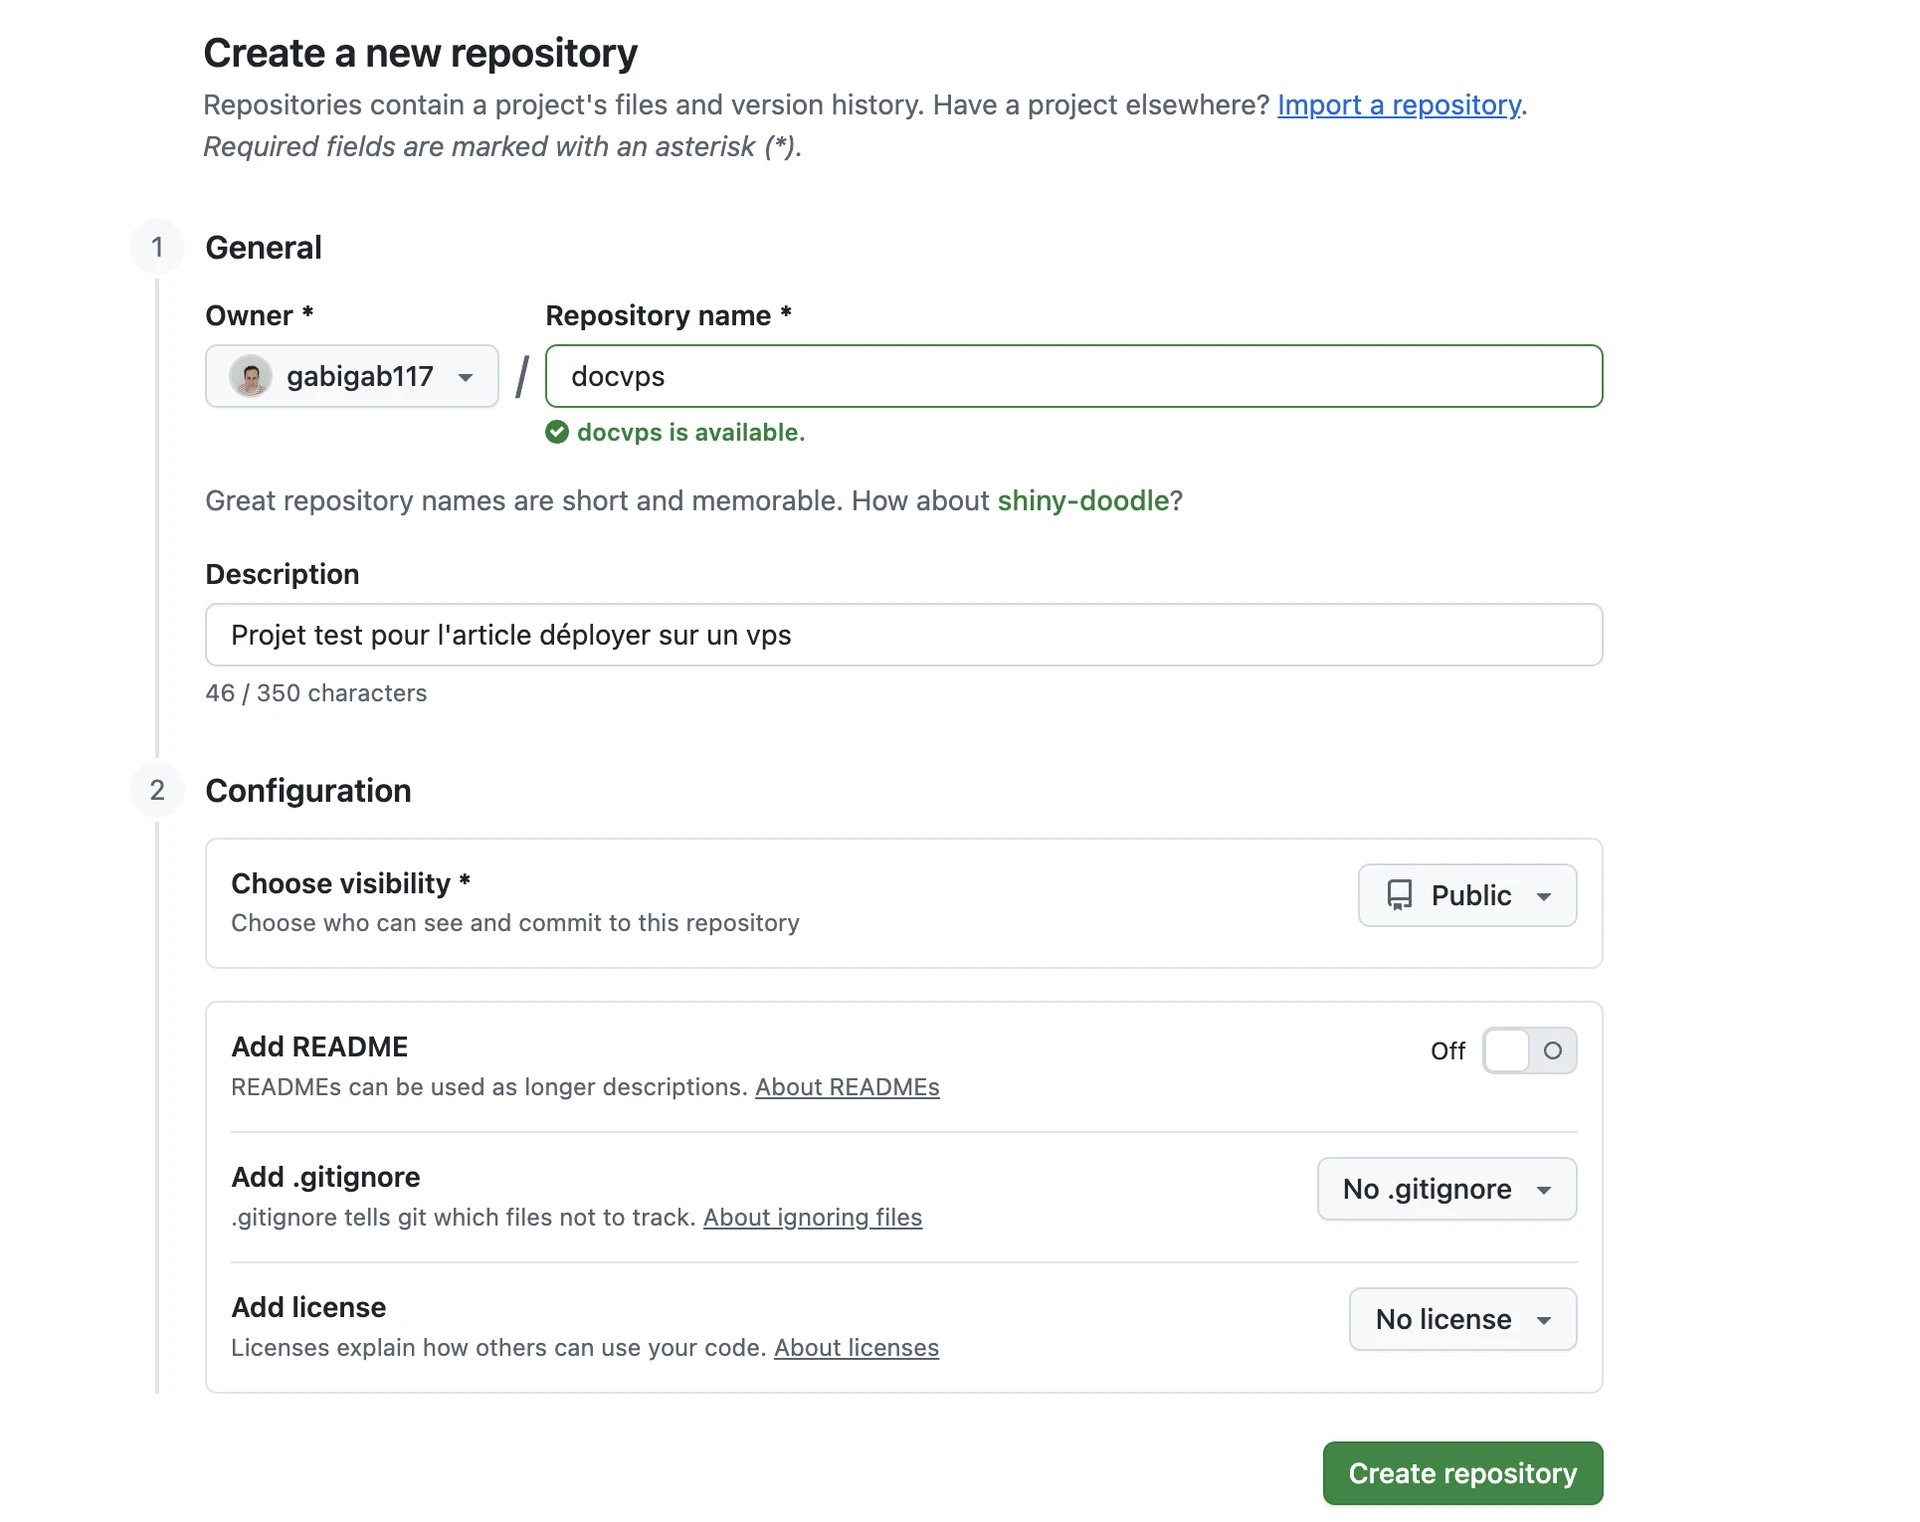The height and width of the screenshot is (1522, 1920).
Task: Use the shiny-doodle name suggestion
Action: 1083,500
